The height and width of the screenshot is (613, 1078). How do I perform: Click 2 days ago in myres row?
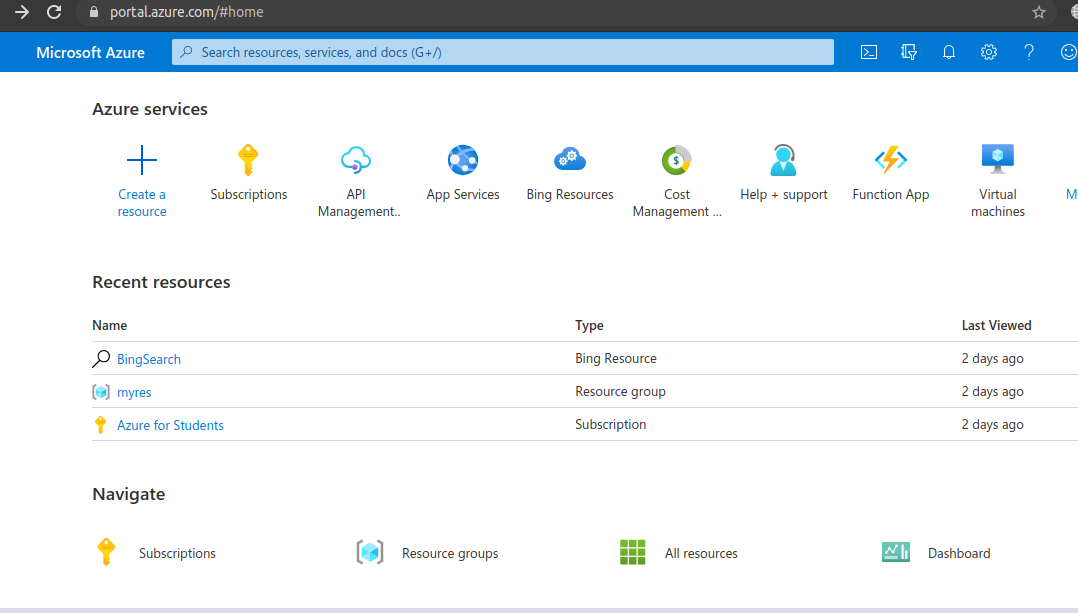[x=992, y=391]
